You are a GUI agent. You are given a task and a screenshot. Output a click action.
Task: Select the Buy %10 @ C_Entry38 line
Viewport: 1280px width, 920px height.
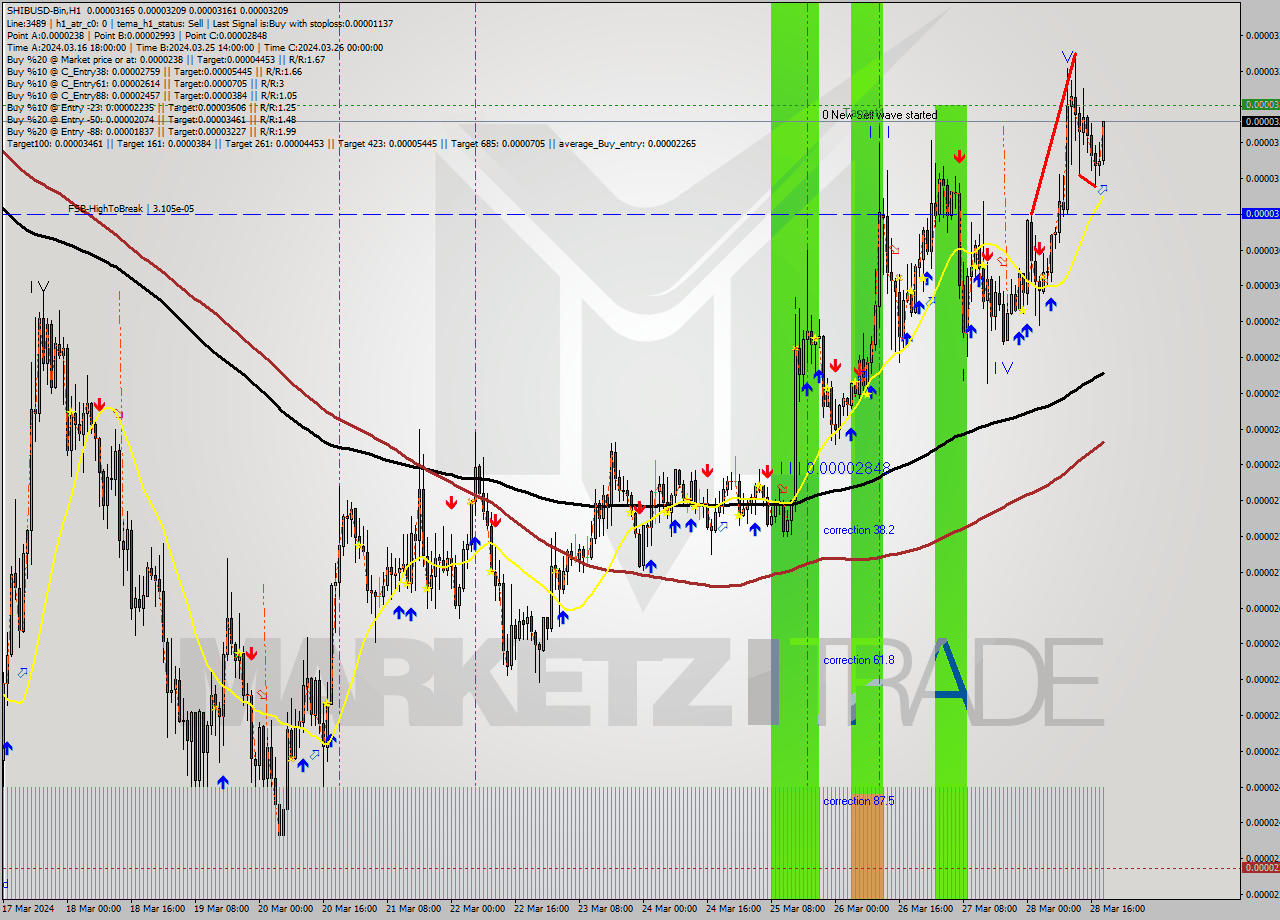point(153,71)
